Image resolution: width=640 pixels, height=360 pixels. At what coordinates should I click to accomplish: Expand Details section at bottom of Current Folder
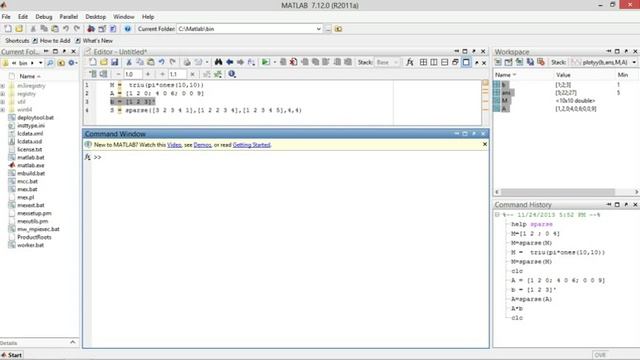pyautogui.click(x=73, y=342)
